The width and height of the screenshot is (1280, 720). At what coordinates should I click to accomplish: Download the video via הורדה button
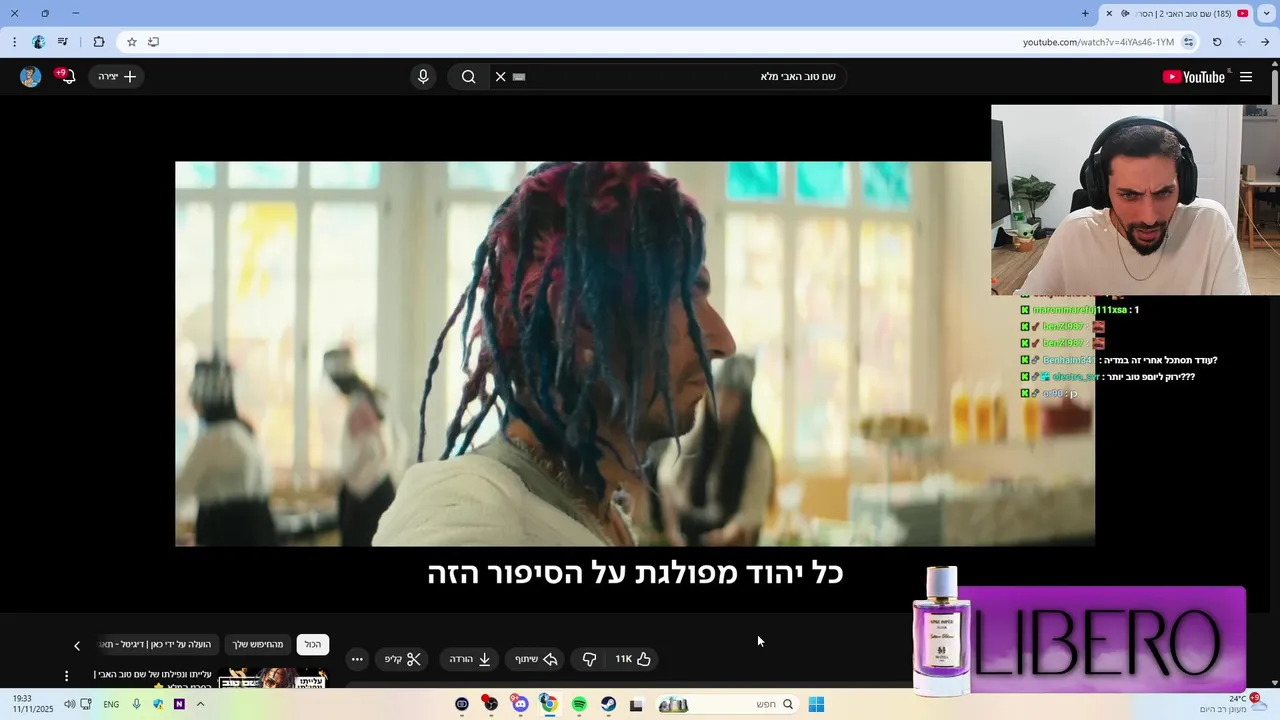tap(470, 659)
